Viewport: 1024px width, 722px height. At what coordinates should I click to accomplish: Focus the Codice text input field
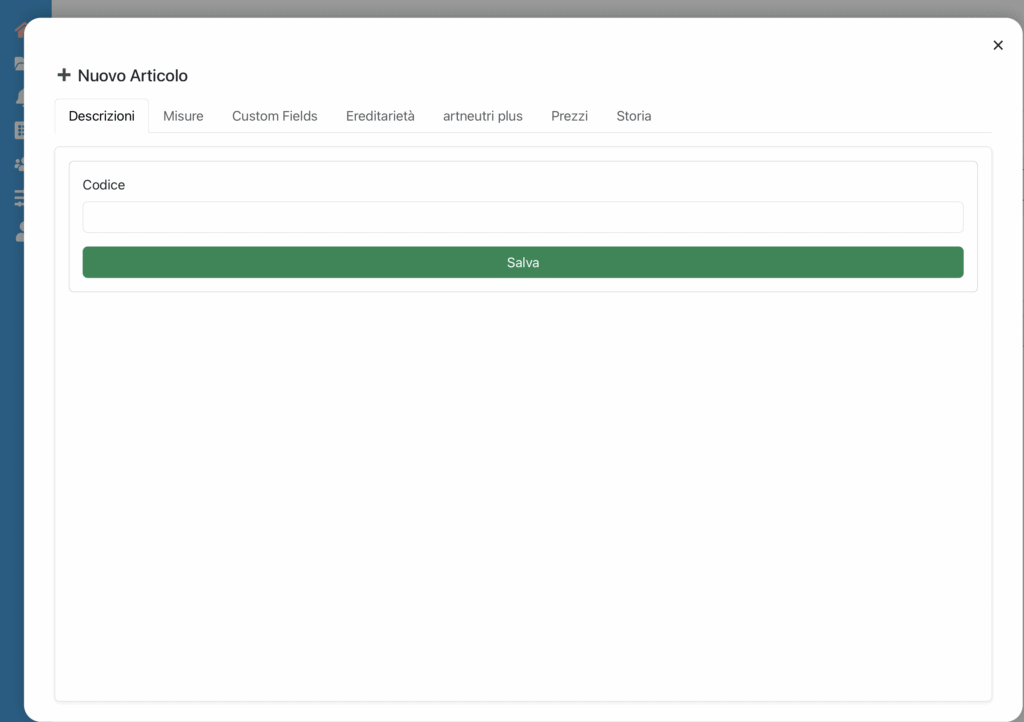click(x=522, y=217)
